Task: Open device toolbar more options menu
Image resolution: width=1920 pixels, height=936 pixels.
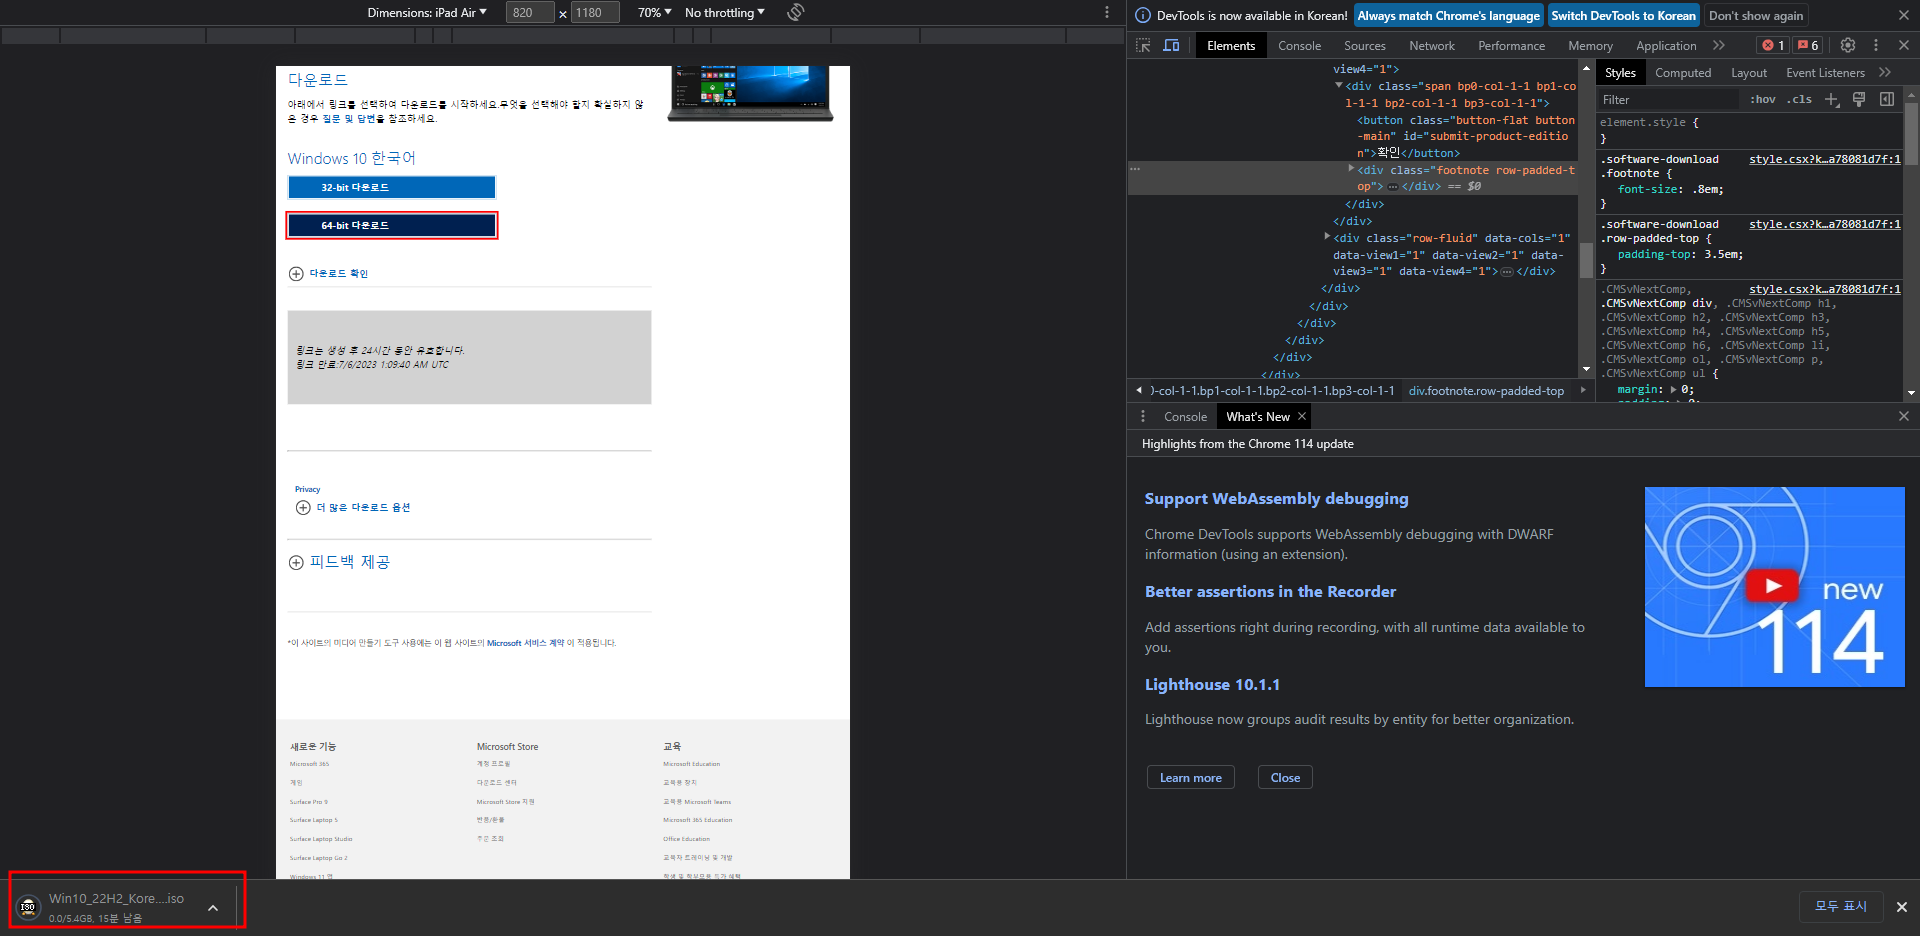Action: 1106,12
